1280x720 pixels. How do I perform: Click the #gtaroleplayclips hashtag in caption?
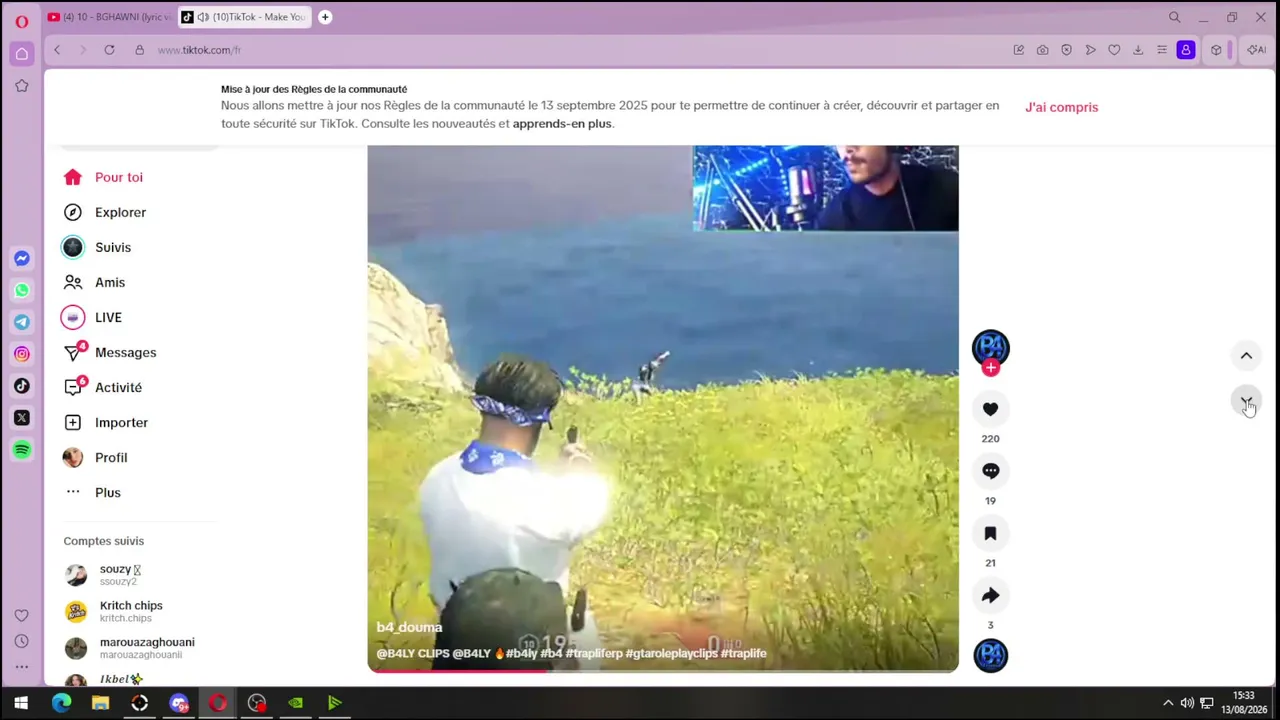click(x=671, y=654)
